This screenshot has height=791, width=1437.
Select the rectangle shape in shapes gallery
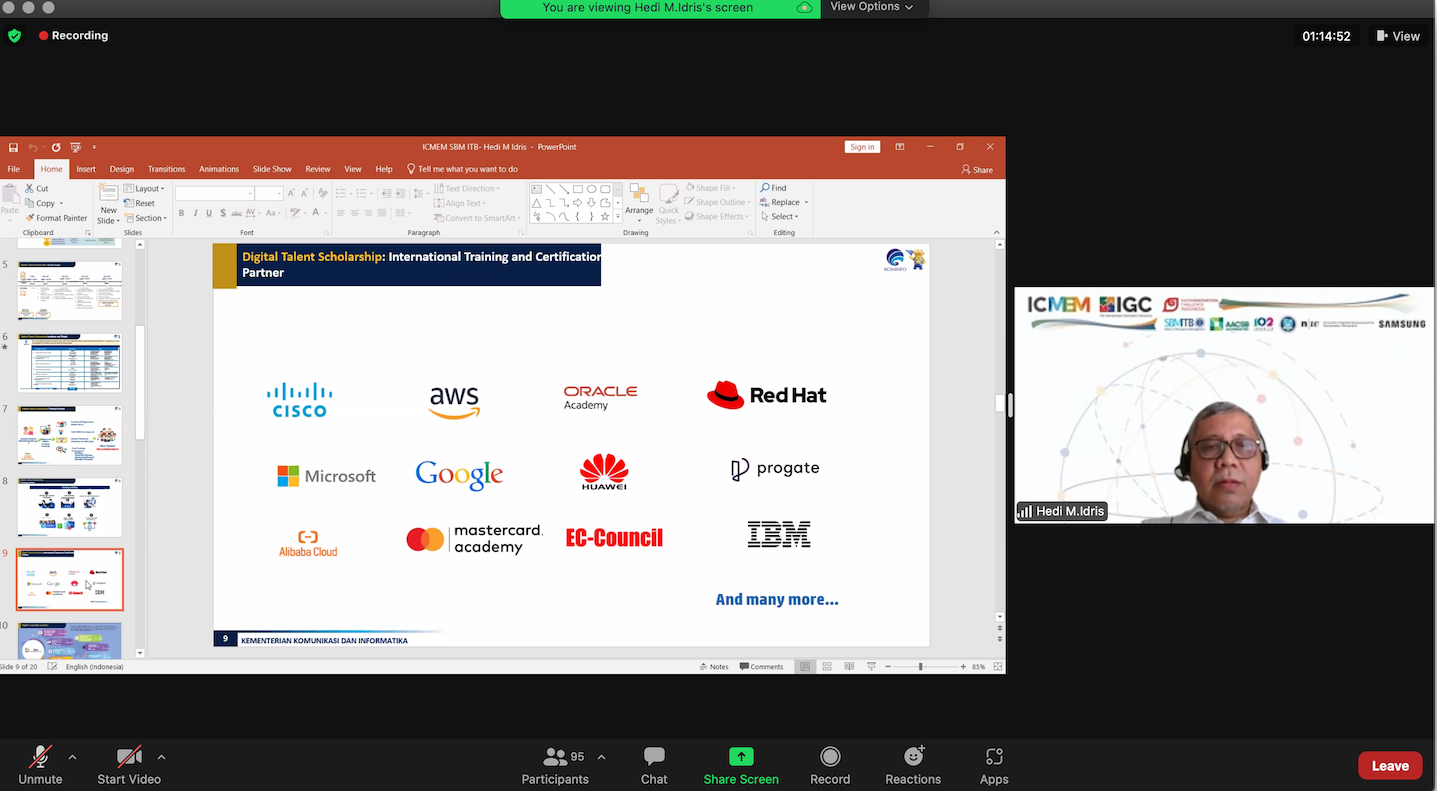pyautogui.click(x=578, y=189)
